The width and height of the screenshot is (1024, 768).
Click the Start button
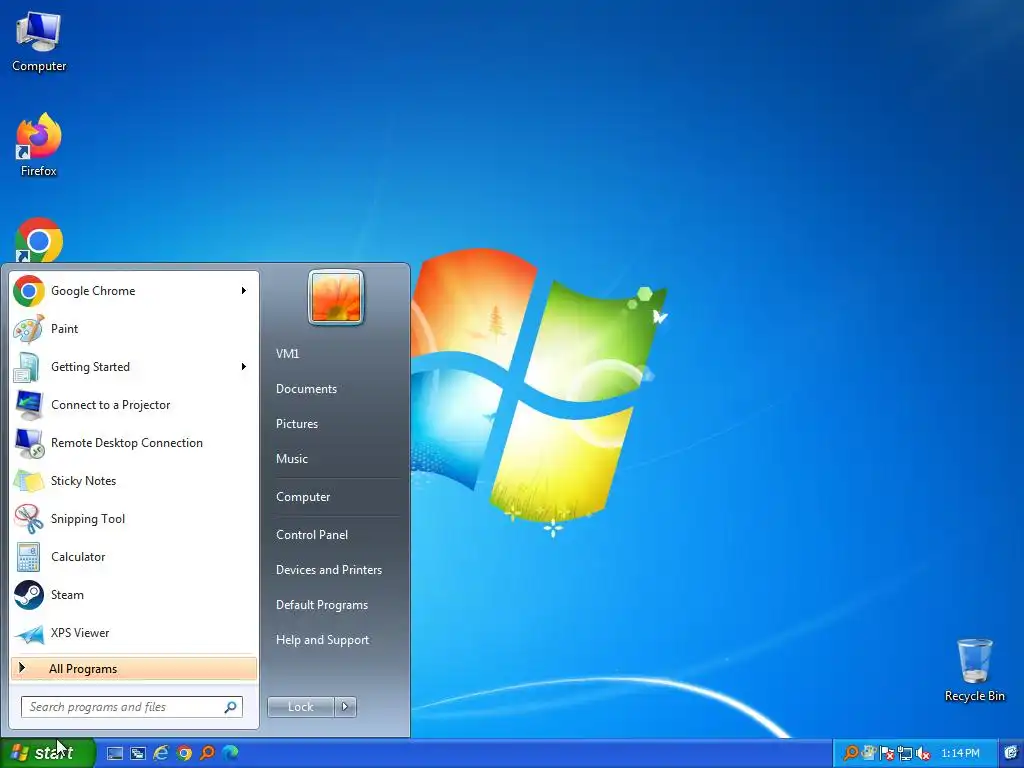pyautogui.click(x=47, y=753)
